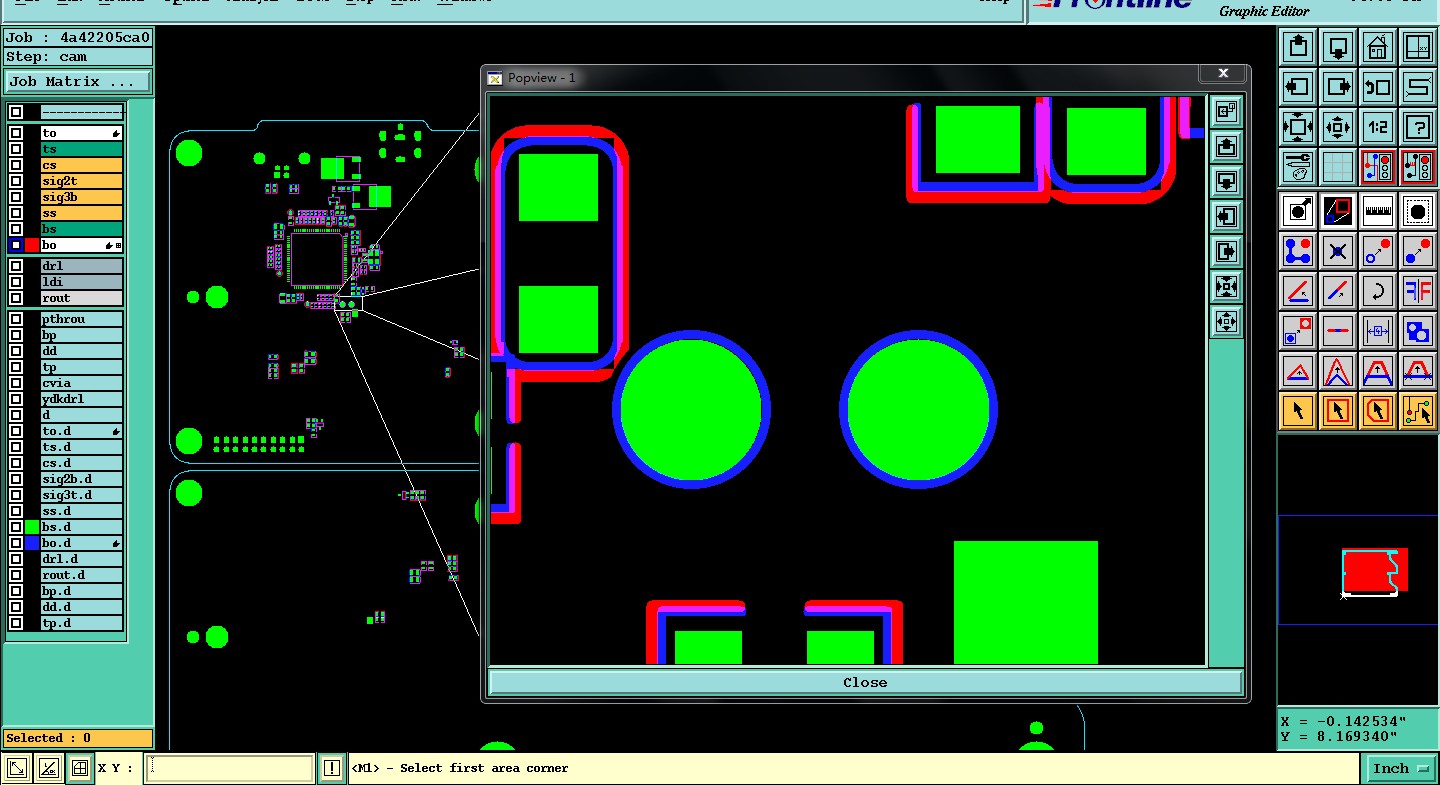Select layer name to.d in layer list
This screenshot has width=1440, height=785.
[x=81, y=431]
